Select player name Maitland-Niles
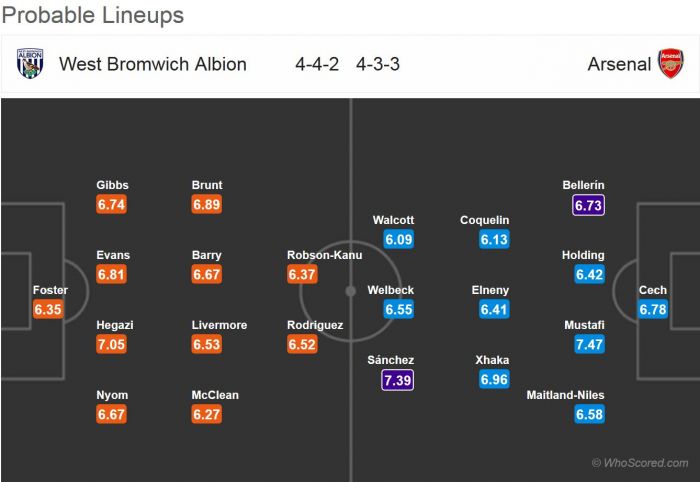Viewport: 700px width, 482px height. pyautogui.click(x=566, y=395)
